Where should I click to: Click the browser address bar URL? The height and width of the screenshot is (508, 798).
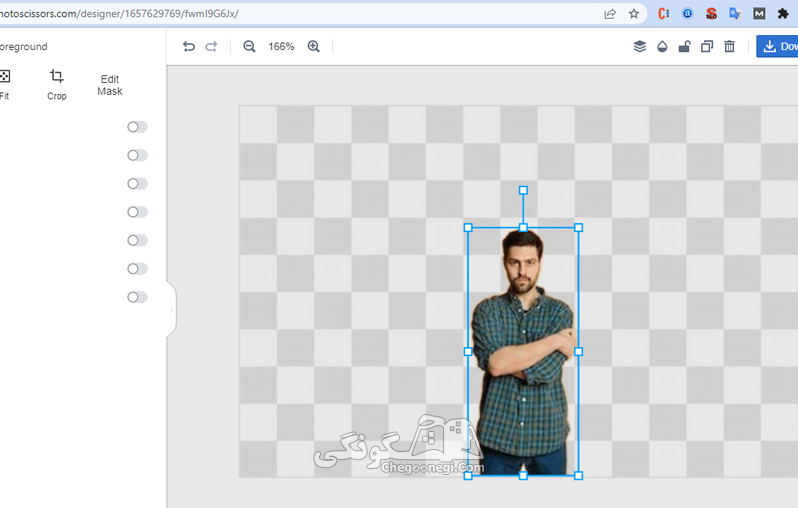click(120, 14)
